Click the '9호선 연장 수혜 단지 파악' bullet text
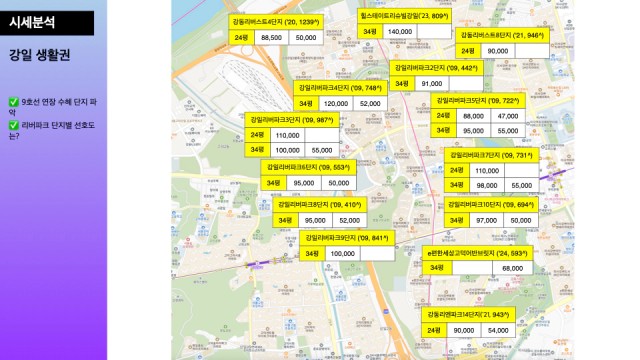Viewport: 640px width, 360px height. [53, 107]
